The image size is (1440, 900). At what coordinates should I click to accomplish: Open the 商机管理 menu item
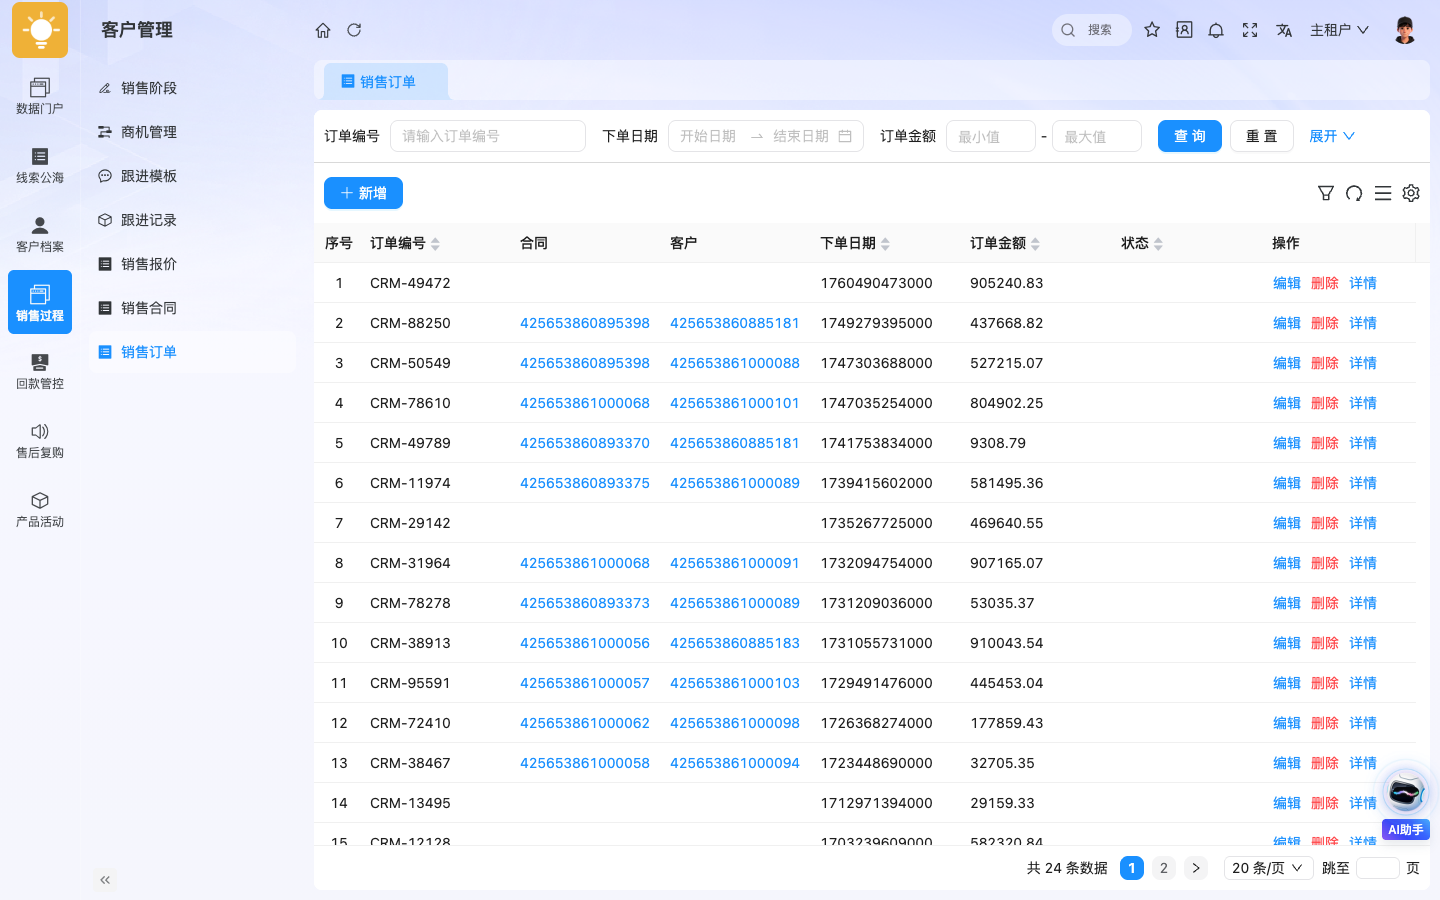pos(192,132)
